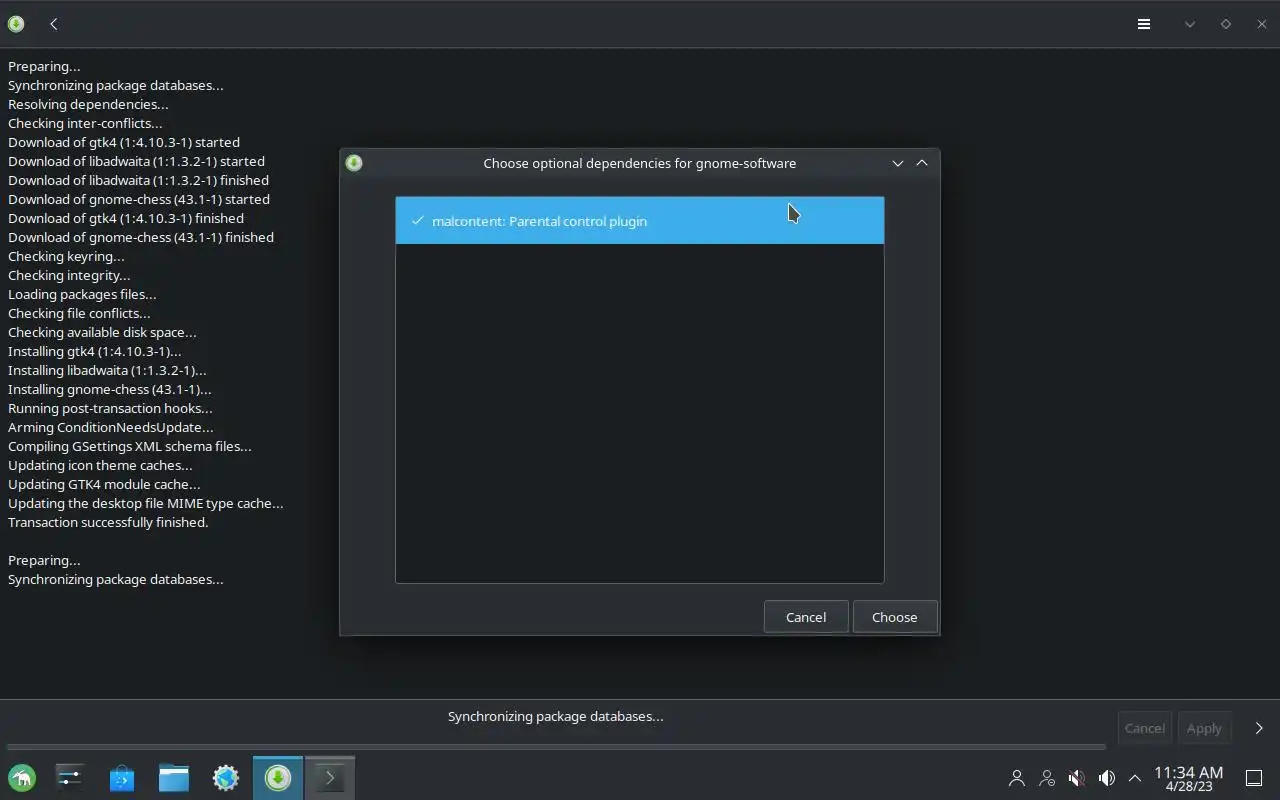Confirm with the Choose button
This screenshot has height=800, width=1280.
(894, 617)
